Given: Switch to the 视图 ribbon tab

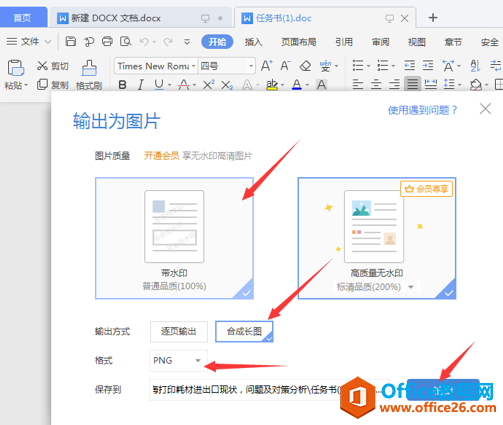Looking at the screenshot, I should (417, 42).
